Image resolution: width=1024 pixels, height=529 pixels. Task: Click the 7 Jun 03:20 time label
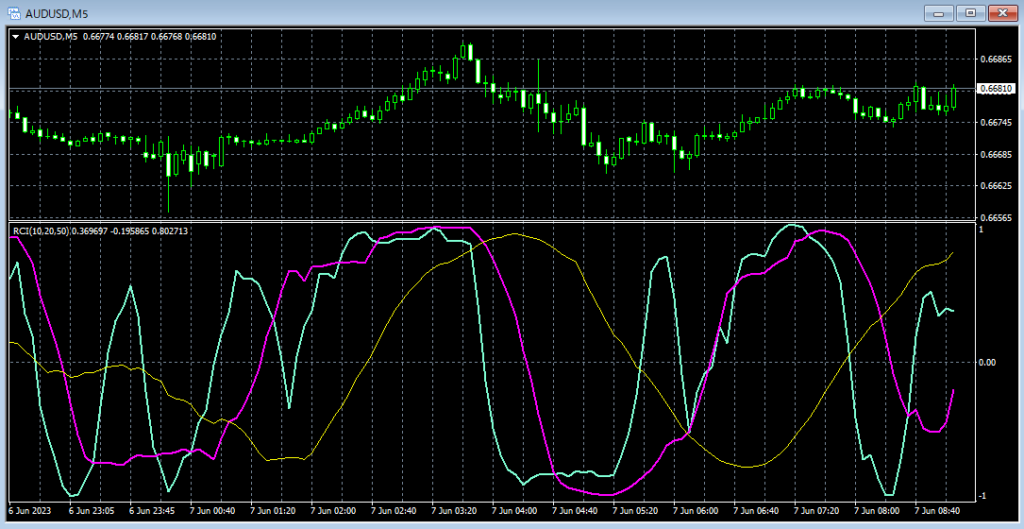455,511
